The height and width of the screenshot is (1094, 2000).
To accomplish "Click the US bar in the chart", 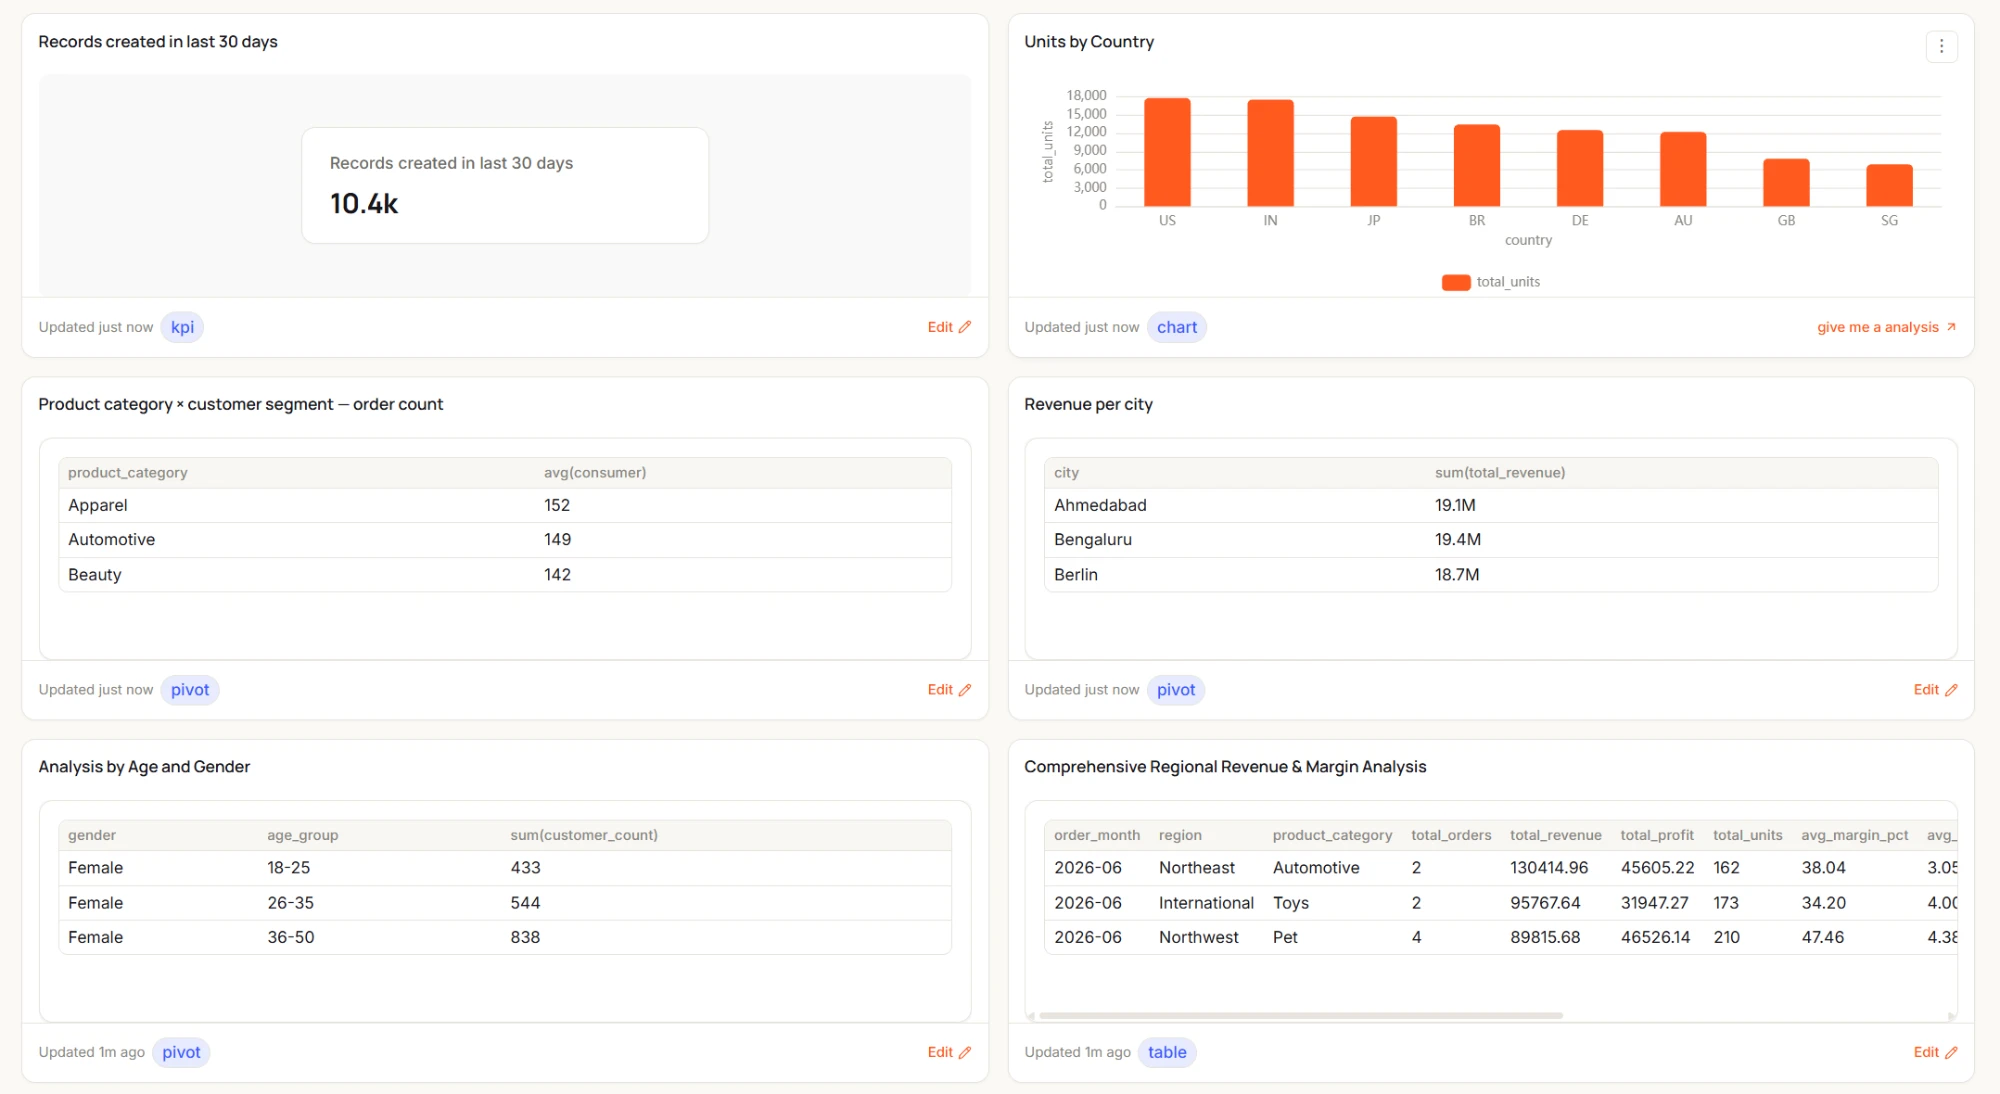I will point(1167,152).
